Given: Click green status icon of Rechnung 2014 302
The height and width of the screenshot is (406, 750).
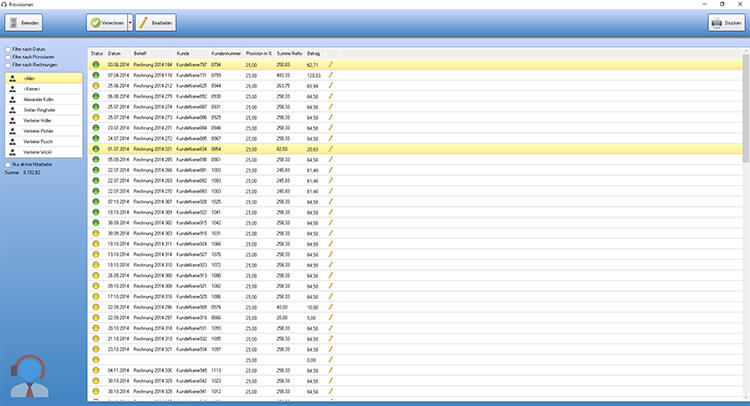Looking at the screenshot, I should (x=96, y=223).
